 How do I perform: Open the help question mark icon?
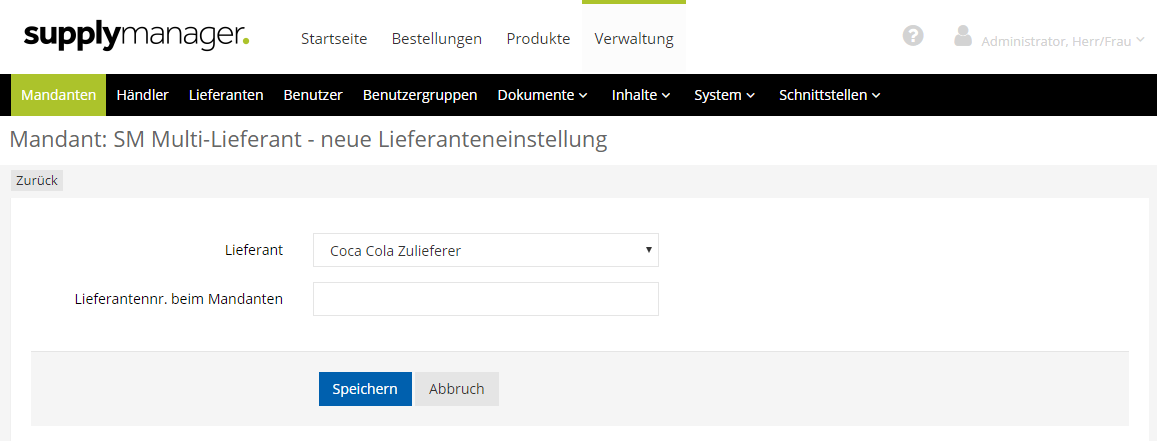(912, 36)
